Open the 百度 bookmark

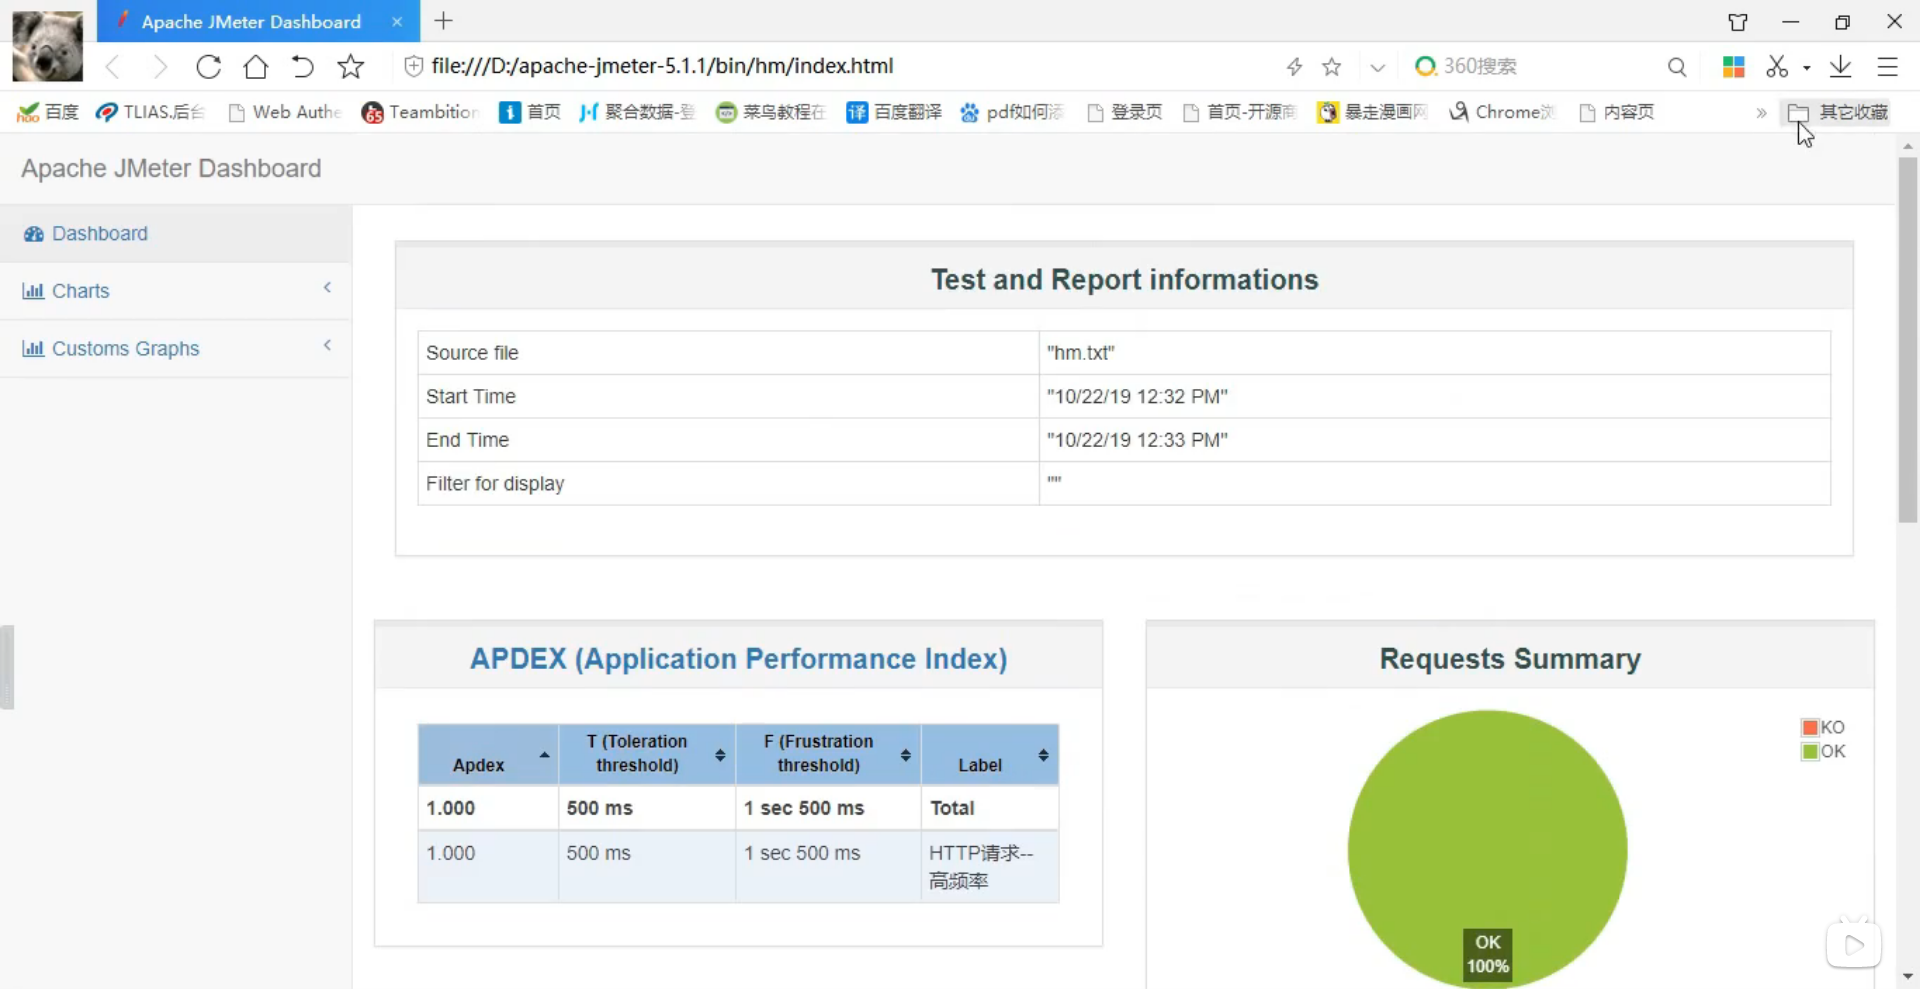[49, 112]
